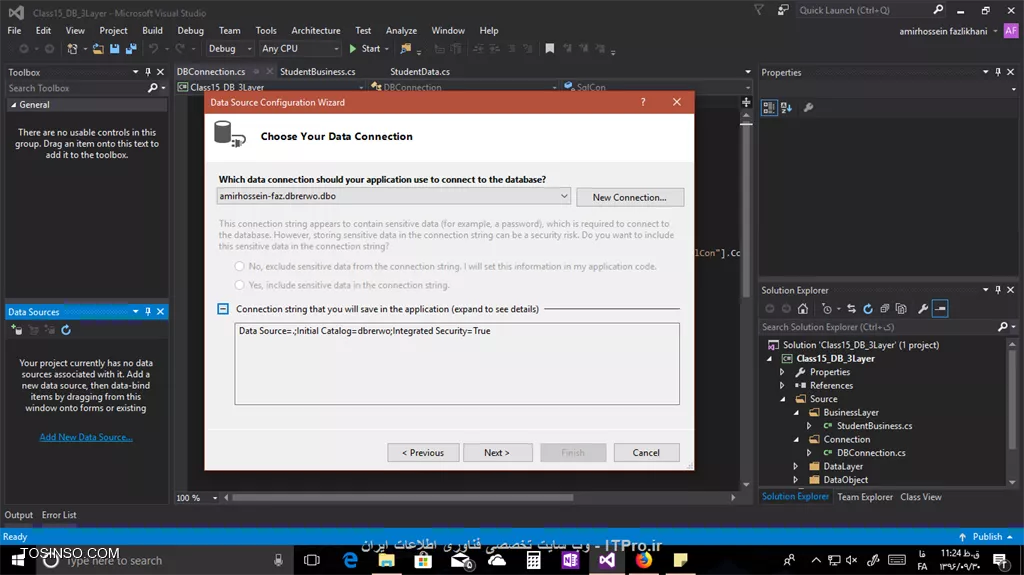Open Firefox from the taskbar
This screenshot has height=575, width=1024.
point(644,560)
